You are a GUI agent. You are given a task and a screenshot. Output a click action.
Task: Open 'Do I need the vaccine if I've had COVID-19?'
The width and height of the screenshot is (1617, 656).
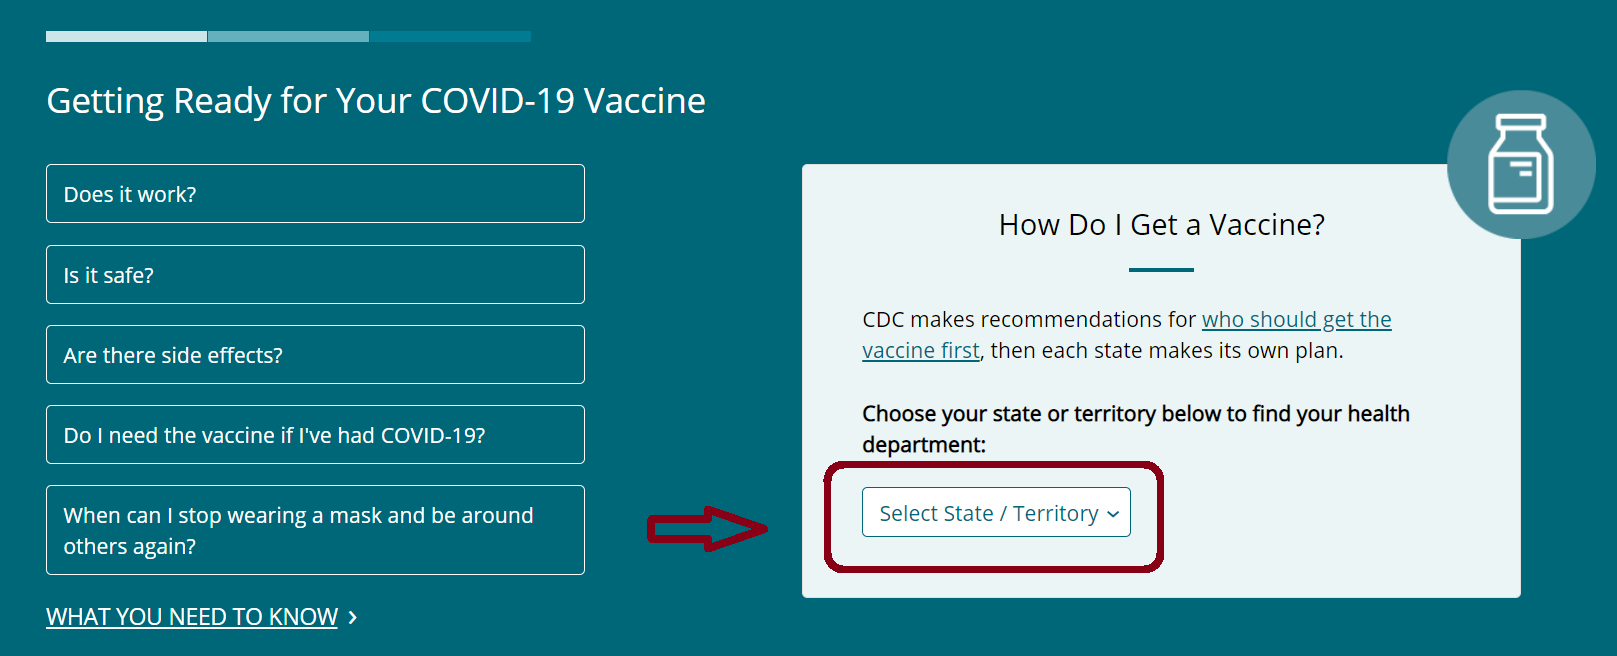315,435
